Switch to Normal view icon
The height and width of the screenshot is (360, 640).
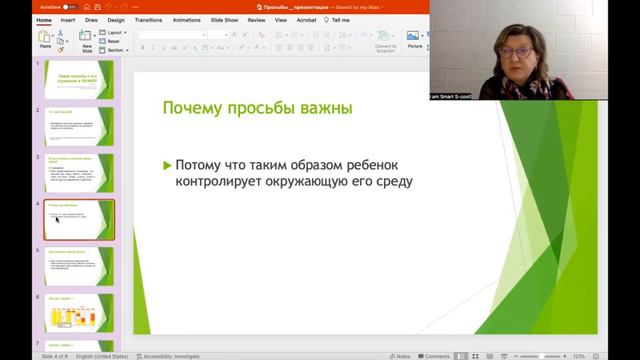click(x=460, y=356)
